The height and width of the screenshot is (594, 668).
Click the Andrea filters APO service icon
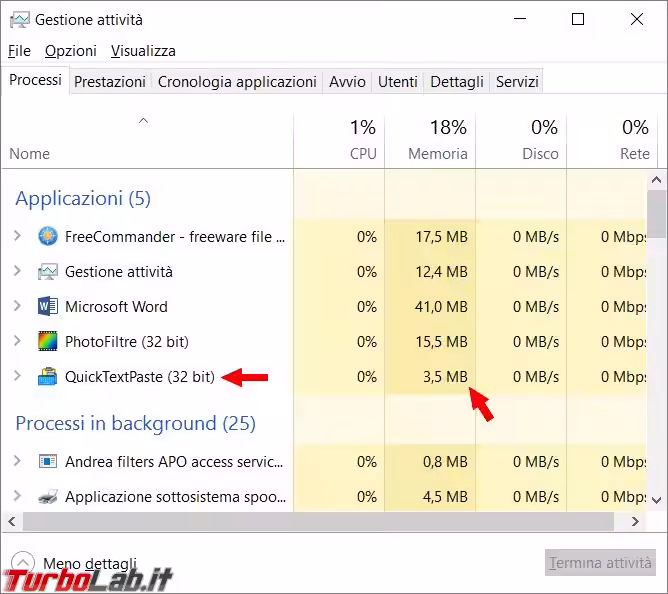click(x=48, y=462)
